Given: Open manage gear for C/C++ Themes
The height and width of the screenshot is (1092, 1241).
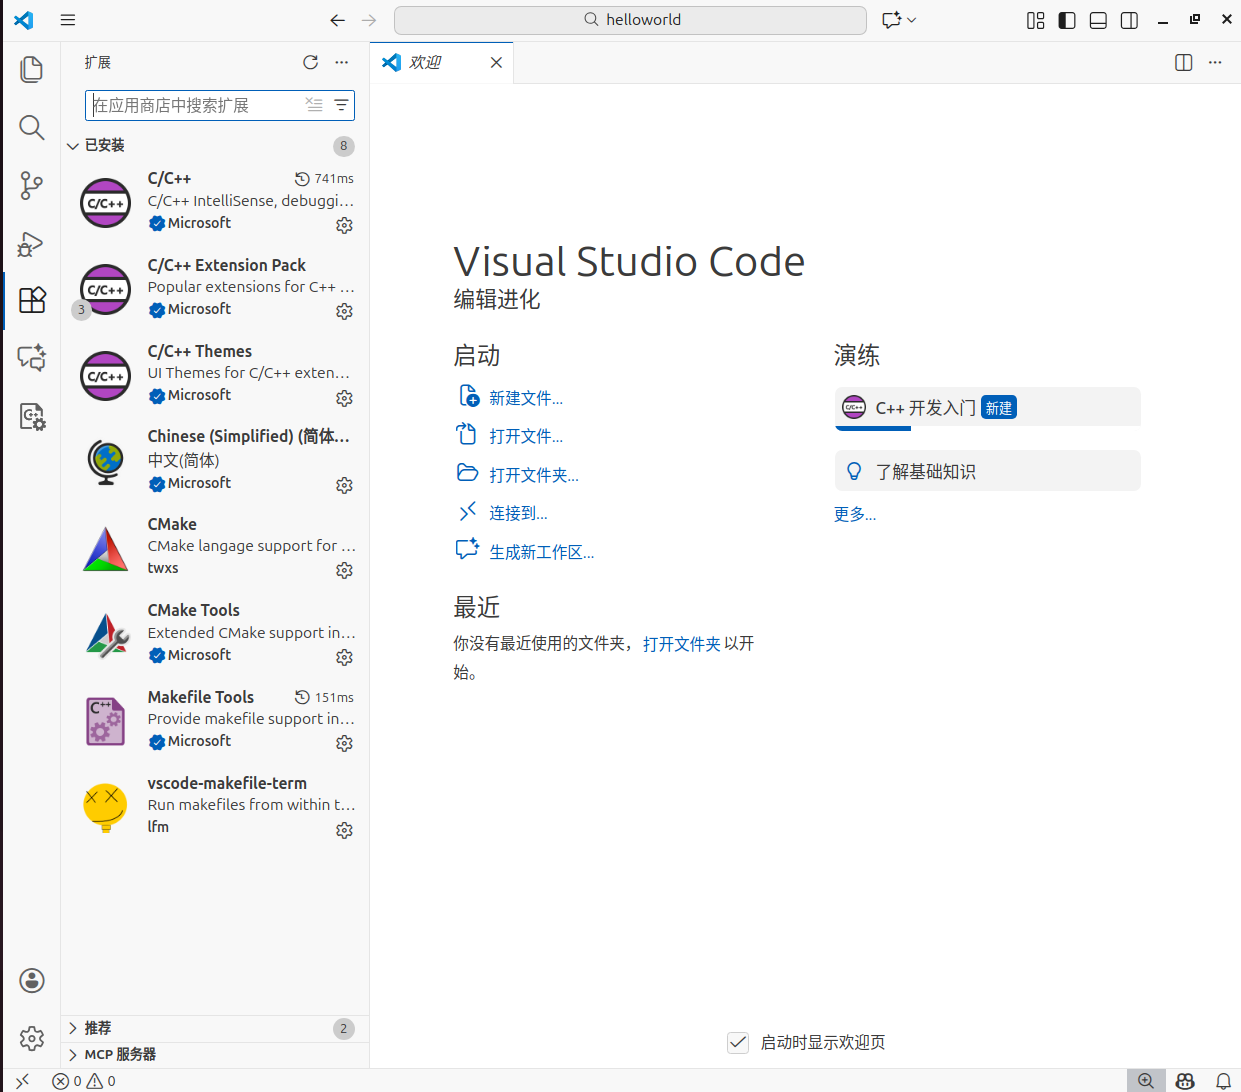Looking at the screenshot, I should tap(344, 398).
